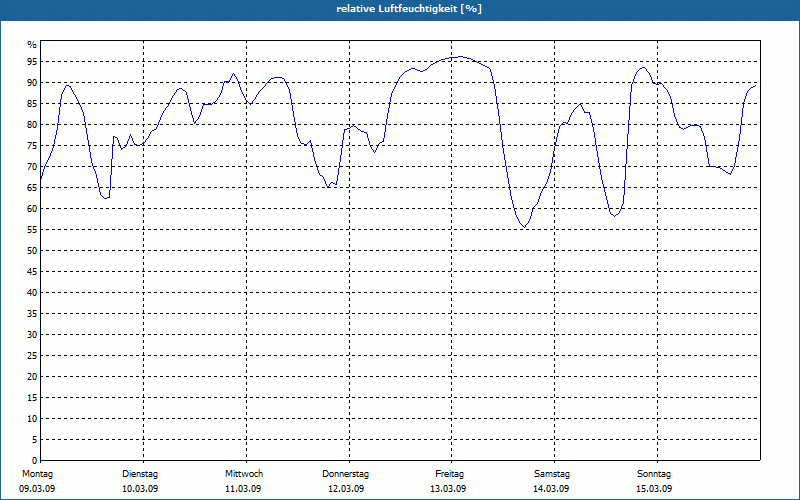The height and width of the screenshot is (500, 800).
Task: Click the y-axis value 25
Action: 32,356
